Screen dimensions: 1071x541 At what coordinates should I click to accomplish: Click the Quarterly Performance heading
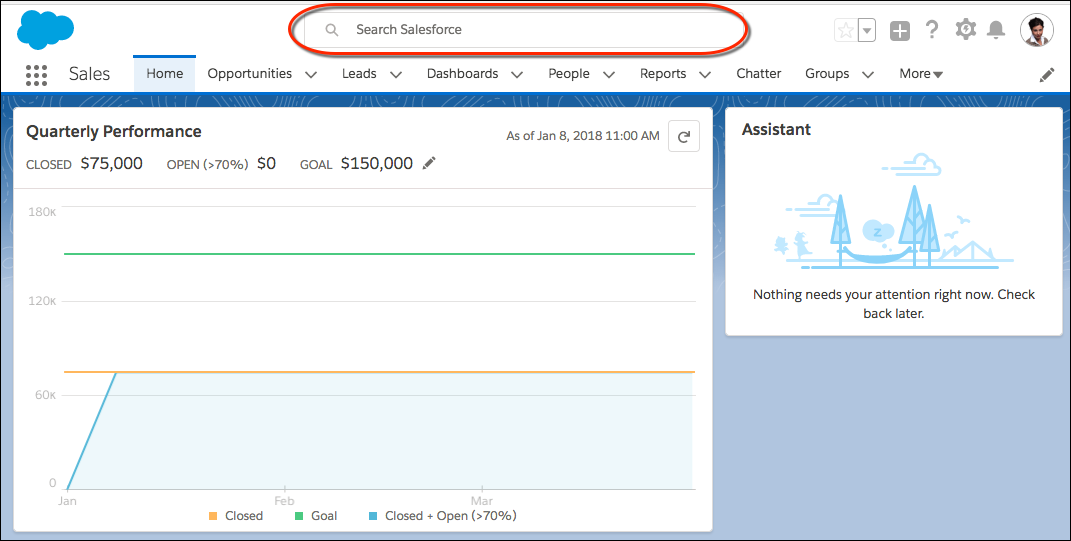(113, 132)
